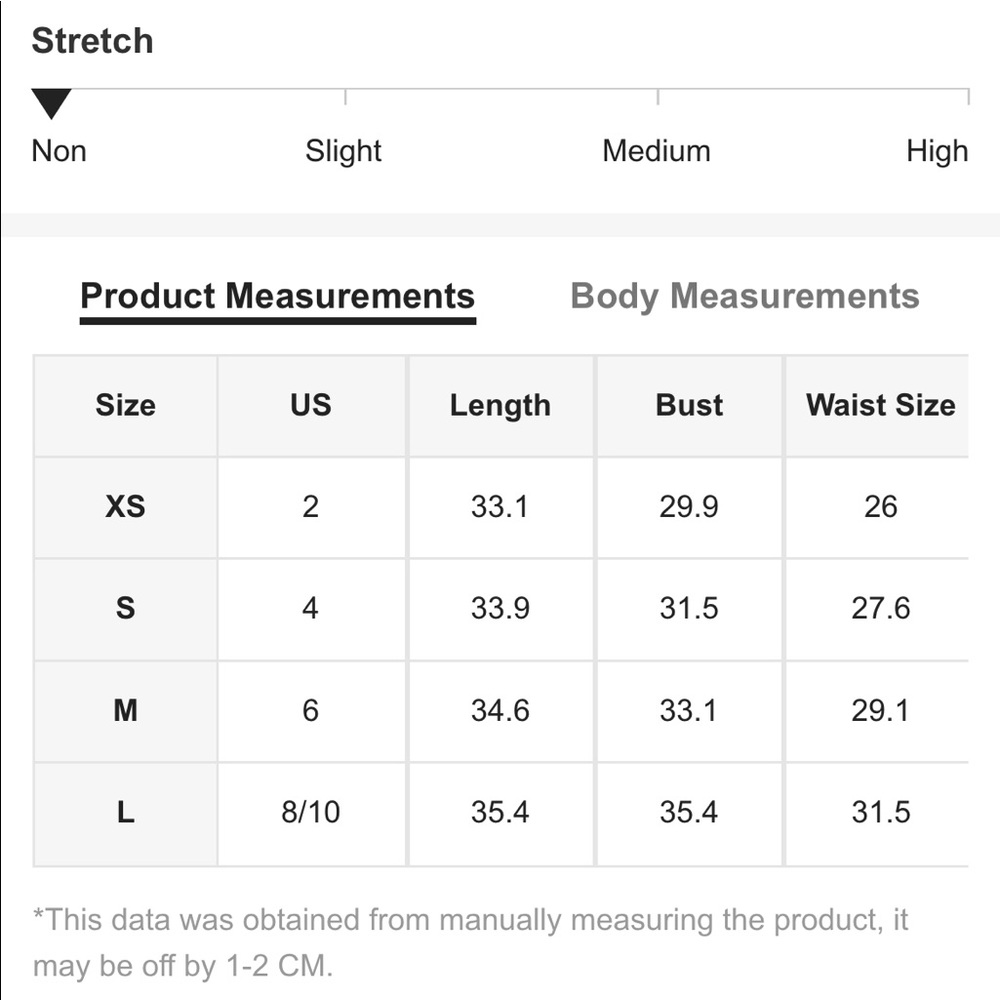The width and height of the screenshot is (1000, 1000).
Task: Select the S size row label
Action: pyautogui.click(x=125, y=608)
